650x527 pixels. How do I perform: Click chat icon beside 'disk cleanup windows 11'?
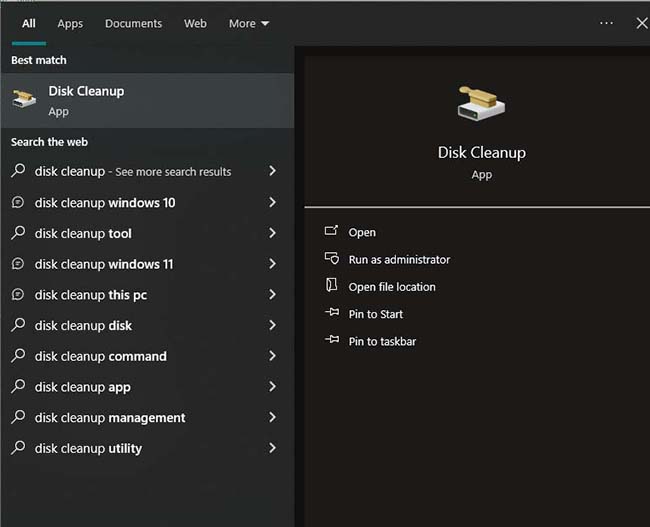tap(18, 264)
